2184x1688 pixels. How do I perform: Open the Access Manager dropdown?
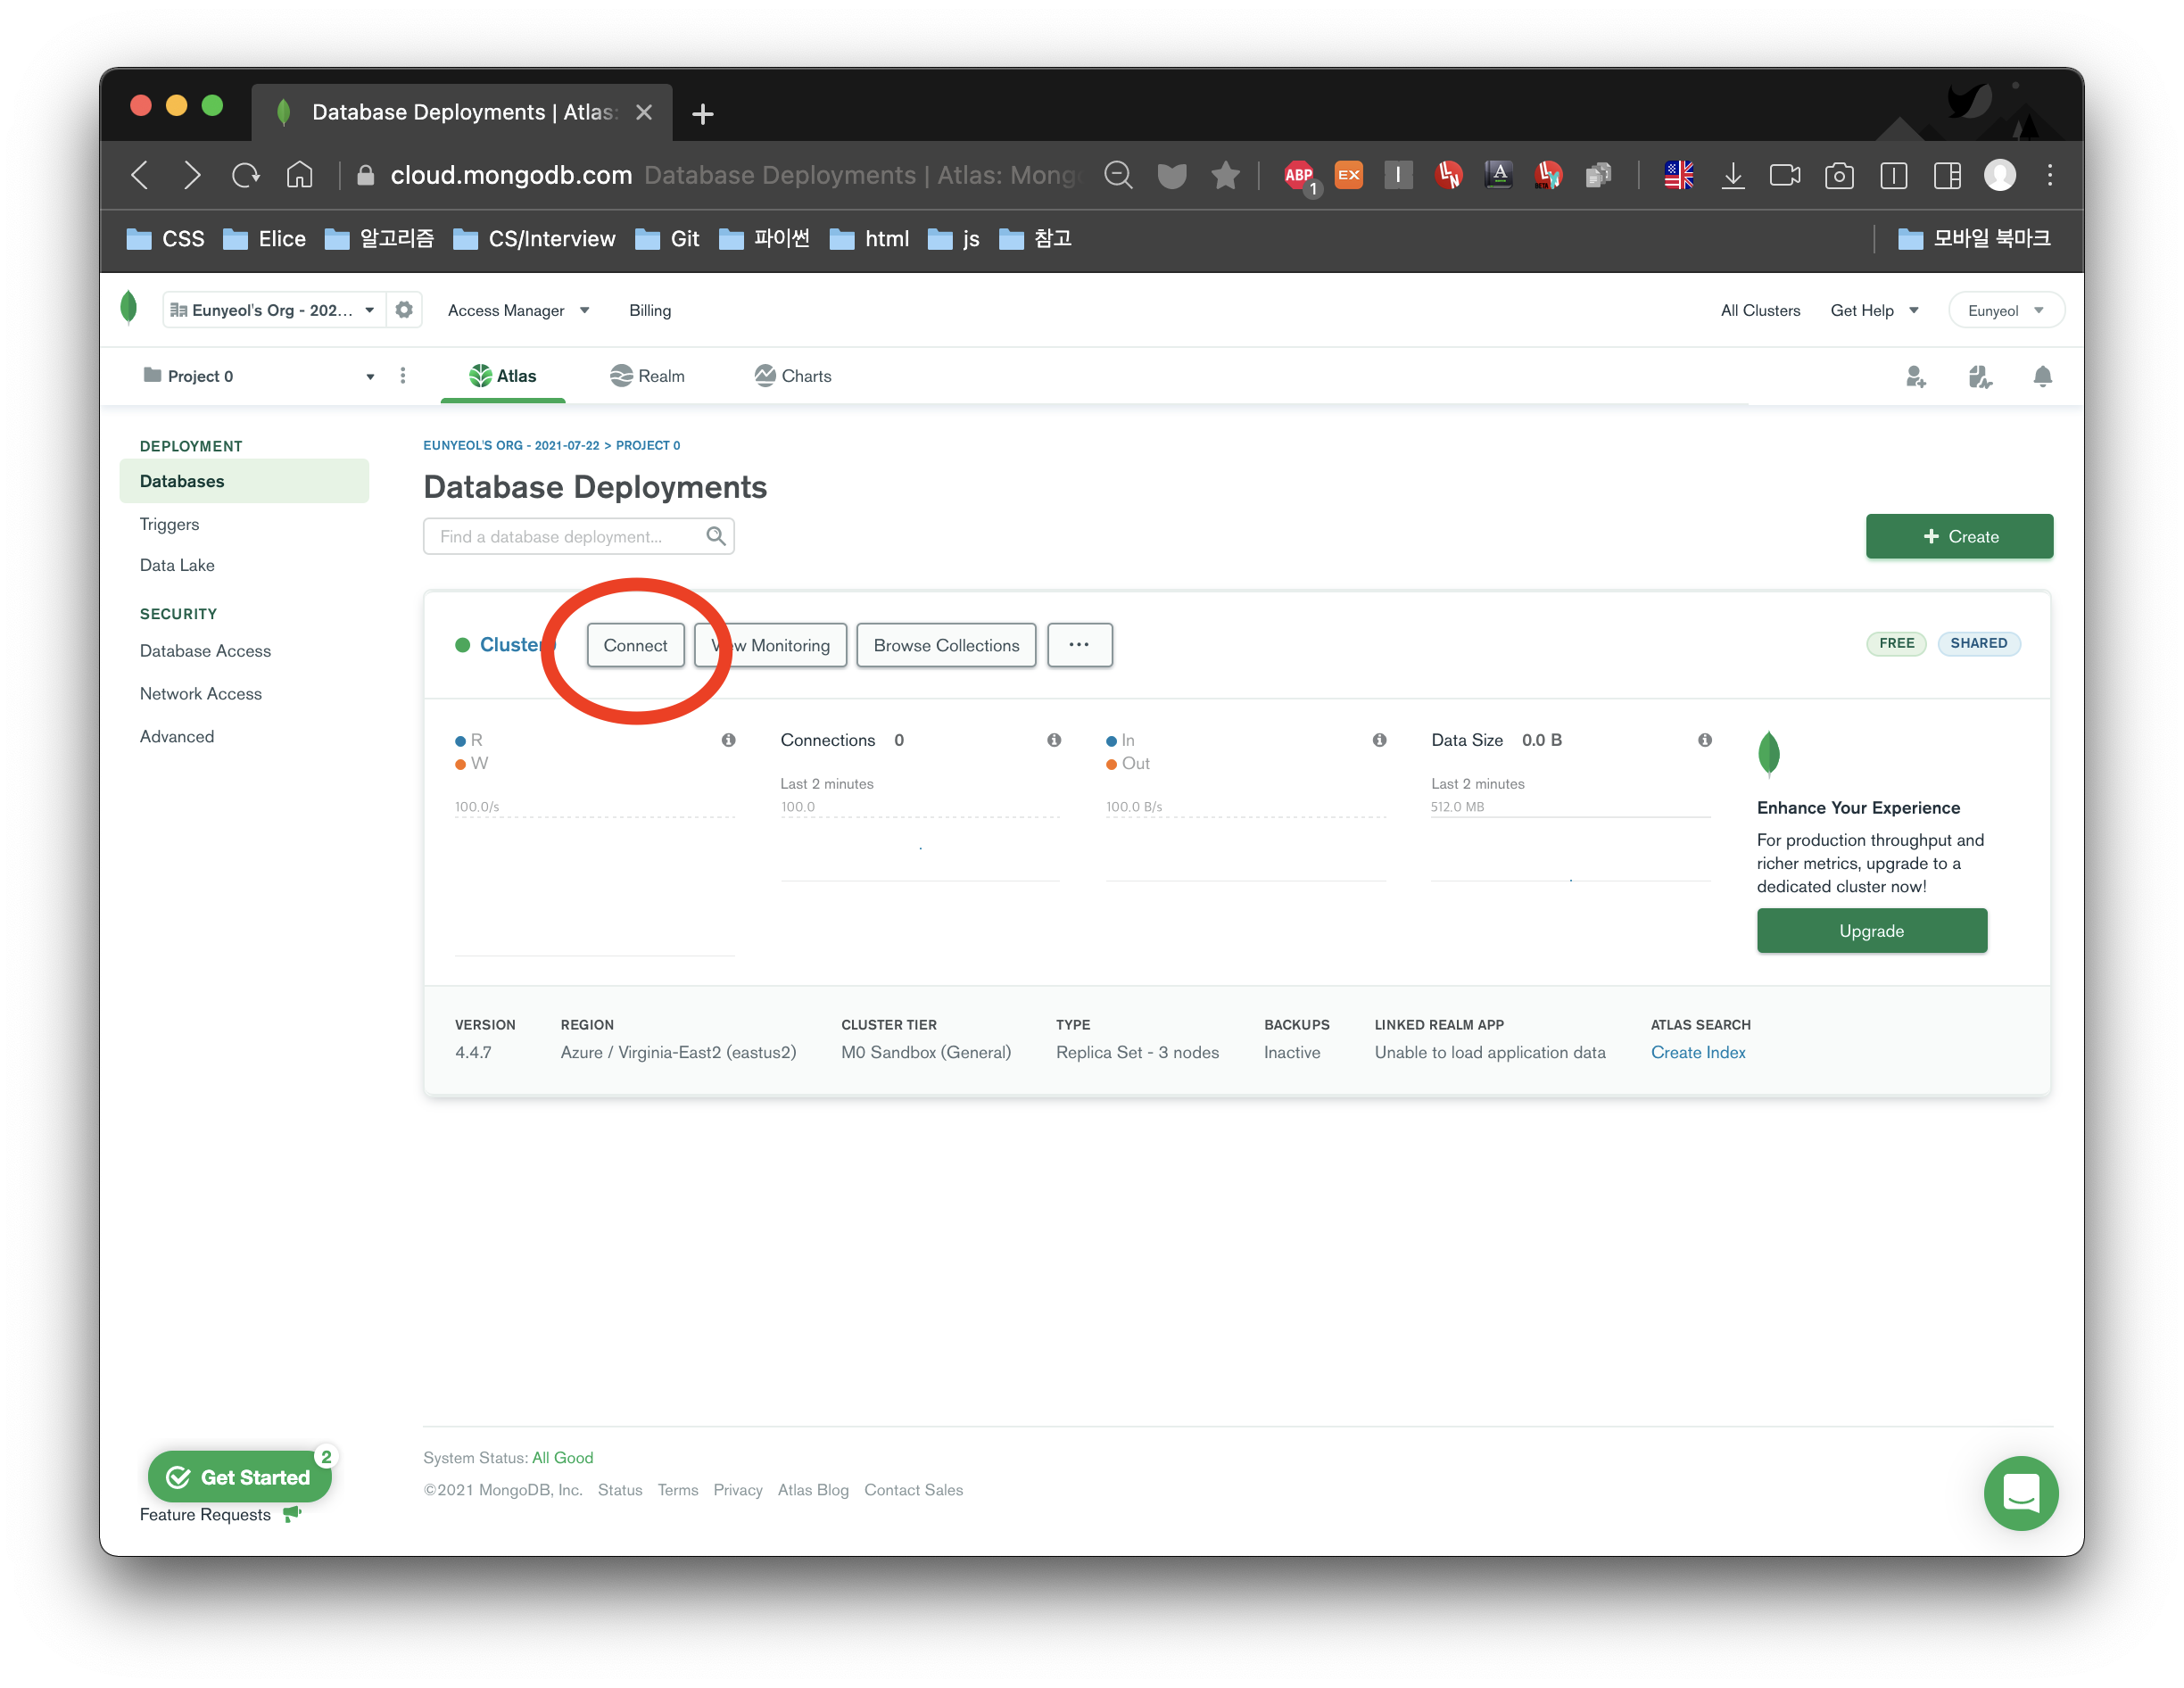pos(518,310)
